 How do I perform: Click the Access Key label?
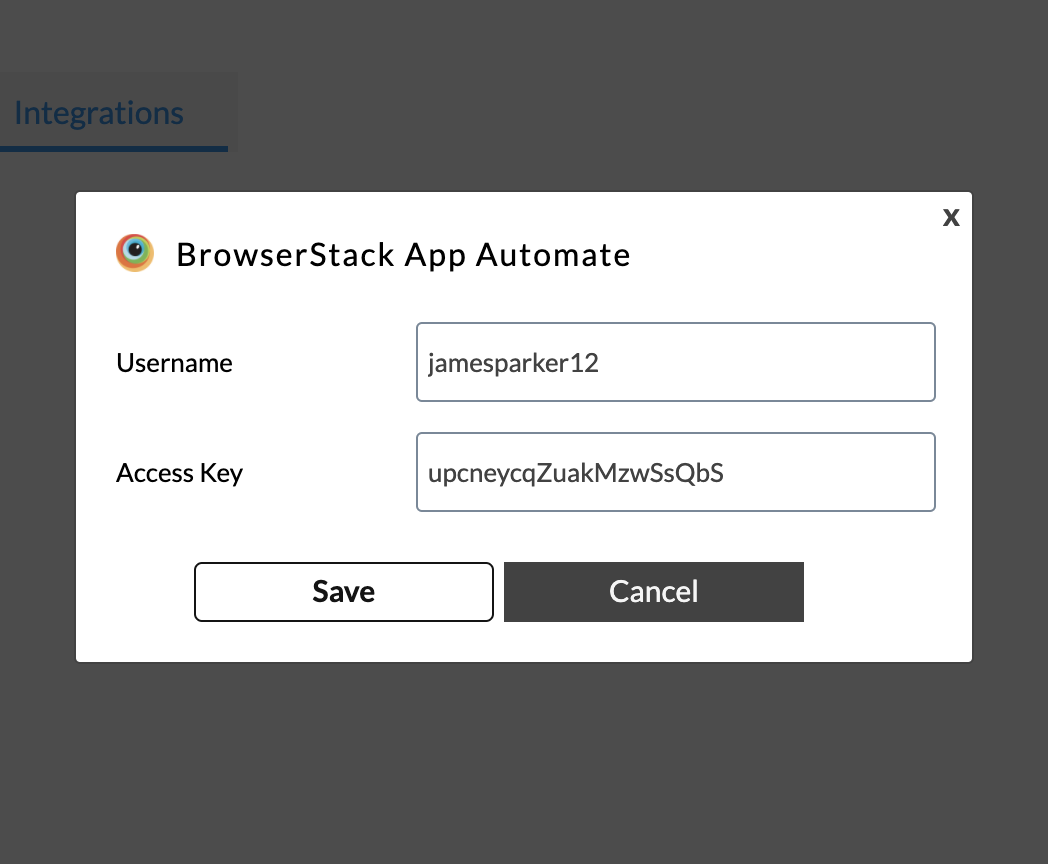[179, 473]
